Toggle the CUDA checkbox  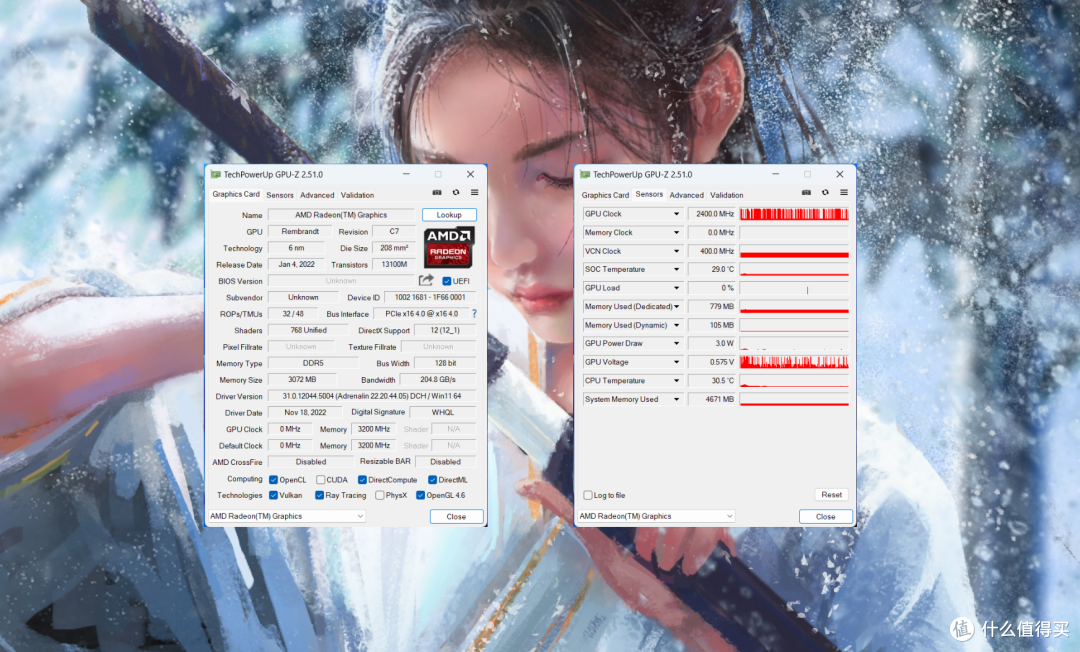click(x=320, y=480)
